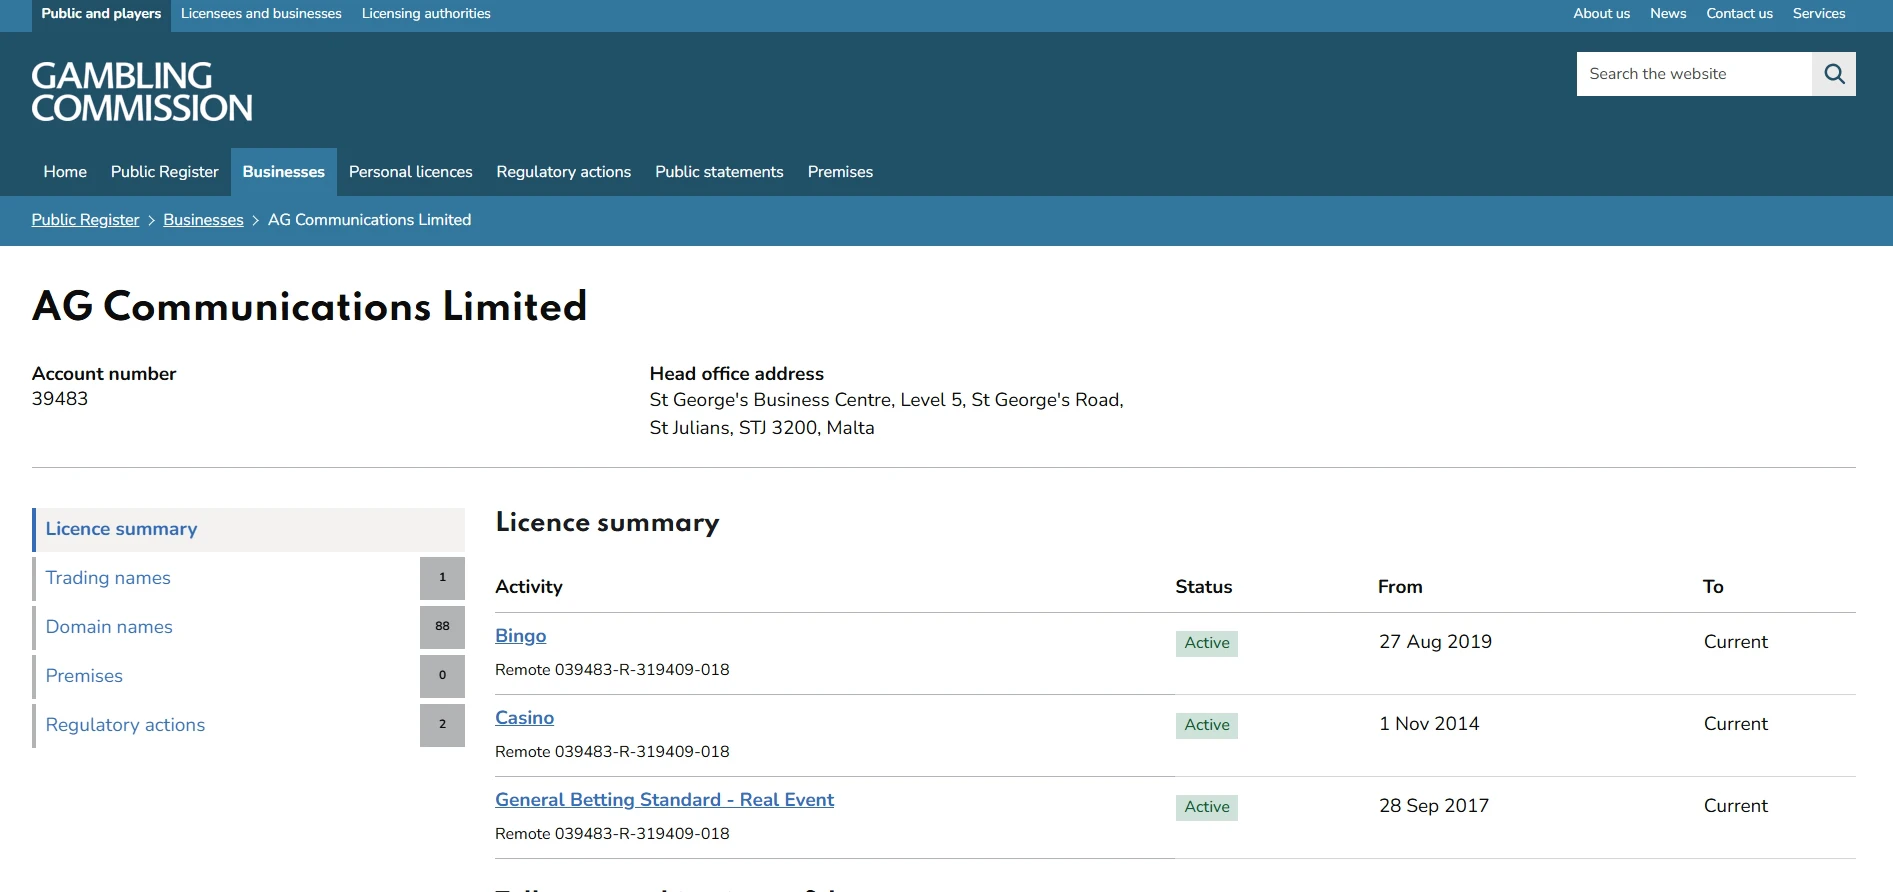Click the Active status tag for Bingo
The height and width of the screenshot is (892, 1893).
(1207, 643)
